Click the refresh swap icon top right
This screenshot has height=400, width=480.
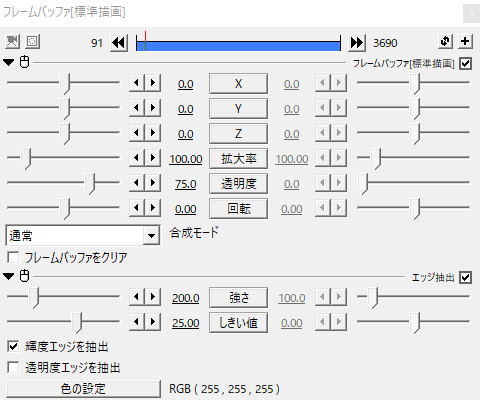tap(445, 42)
